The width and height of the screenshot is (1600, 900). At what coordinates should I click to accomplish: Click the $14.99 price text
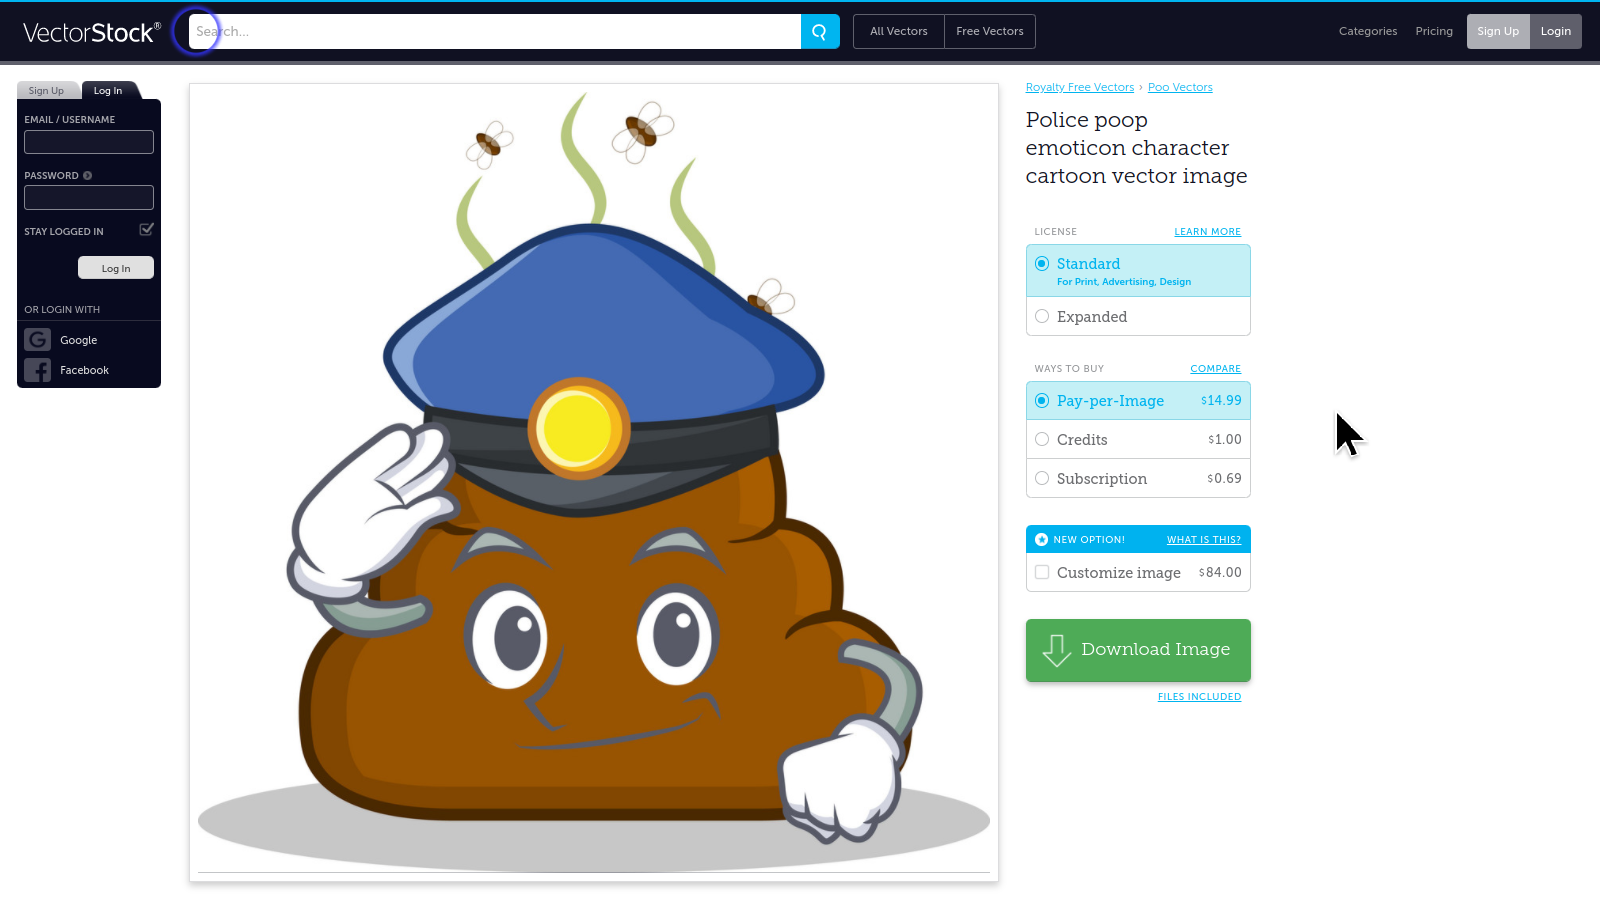pyautogui.click(x=1221, y=401)
